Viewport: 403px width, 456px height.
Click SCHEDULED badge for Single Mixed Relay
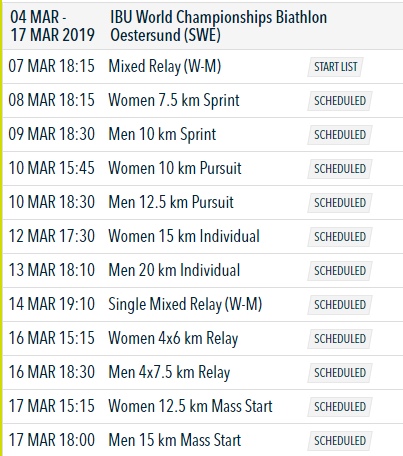point(340,305)
